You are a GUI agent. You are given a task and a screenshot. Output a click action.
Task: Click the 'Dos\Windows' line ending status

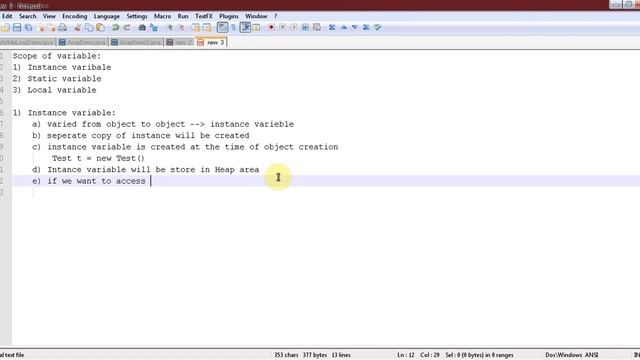pos(564,355)
